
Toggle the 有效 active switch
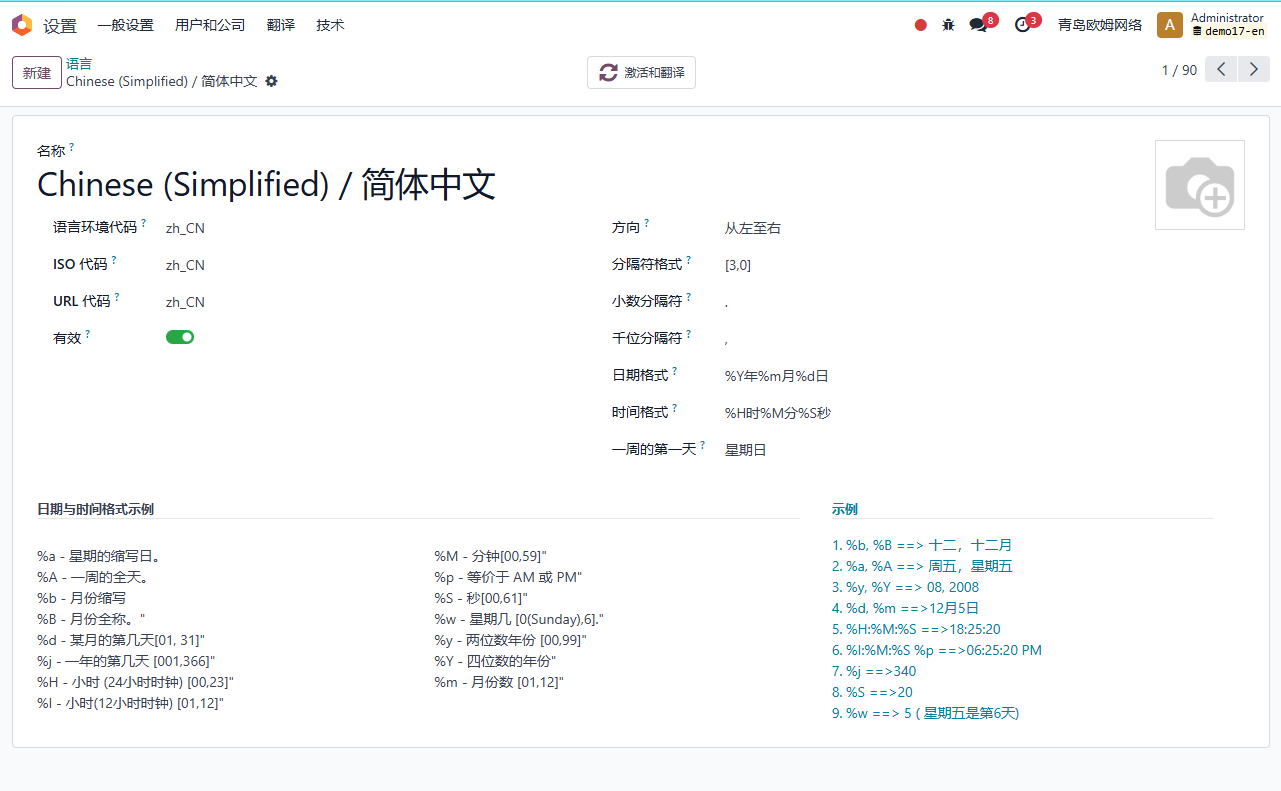[180, 337]
